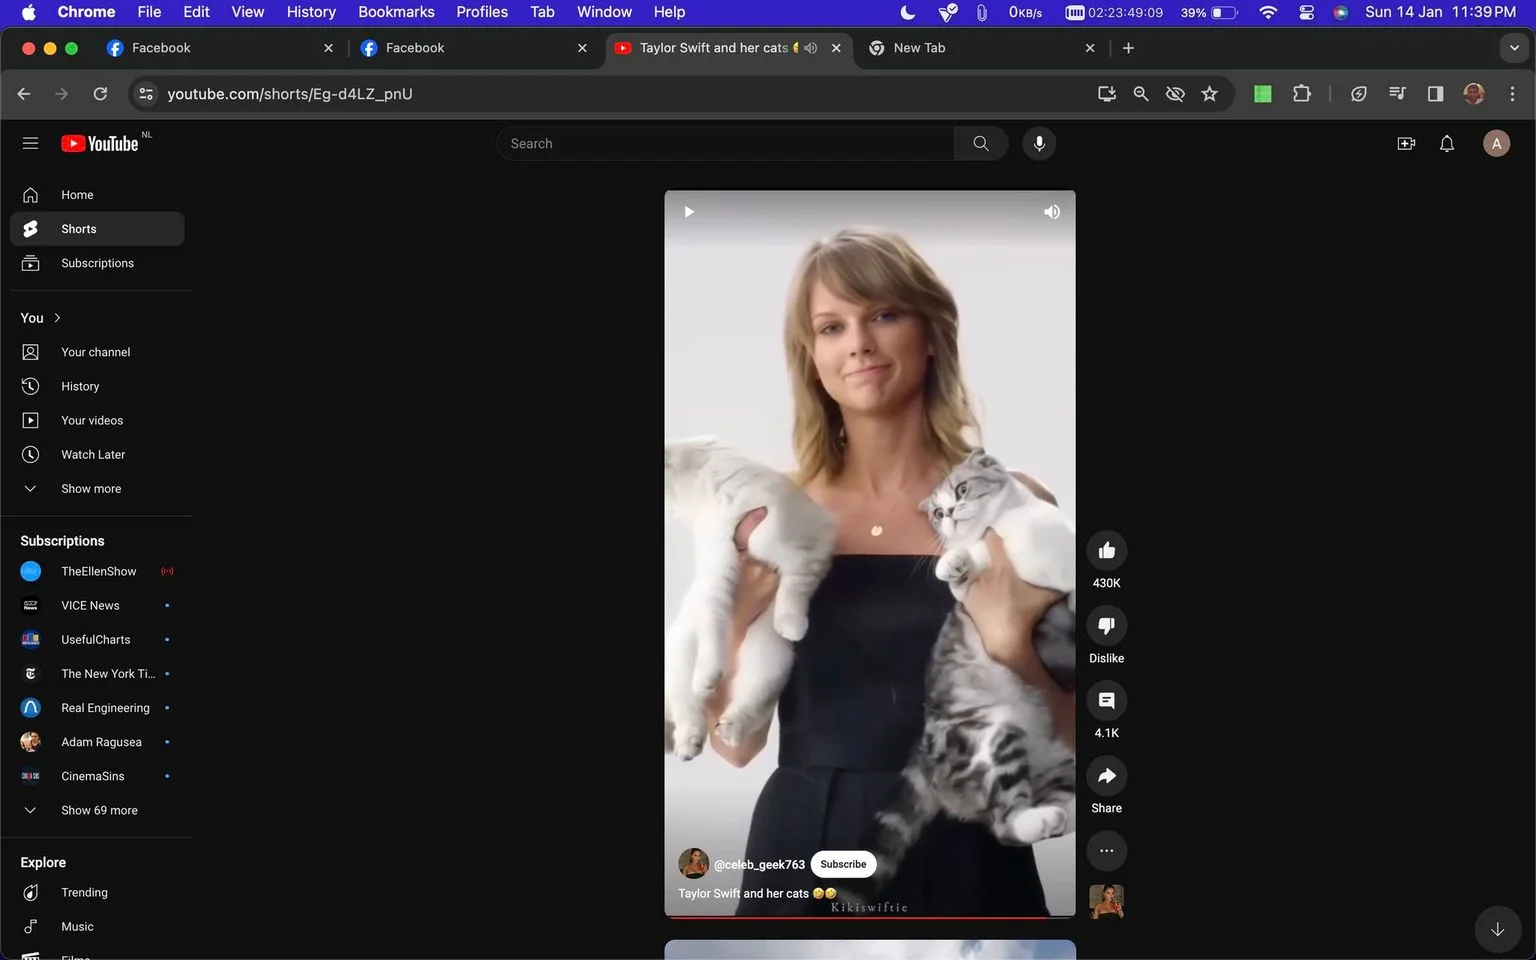Viewport: 1536px width, 960px height.
Task: Click inside the YouTube Search field
Action: pos(725,143)
